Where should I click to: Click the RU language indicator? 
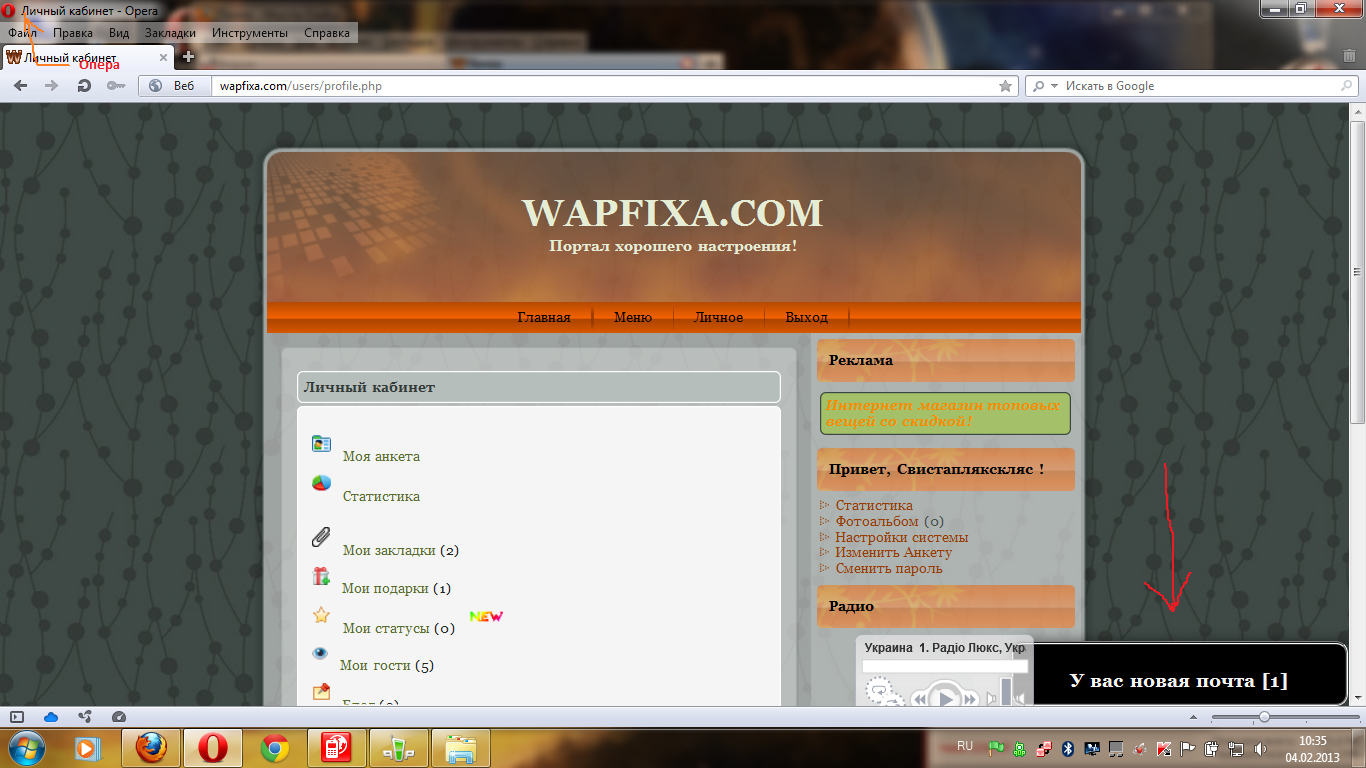(965, 746)
